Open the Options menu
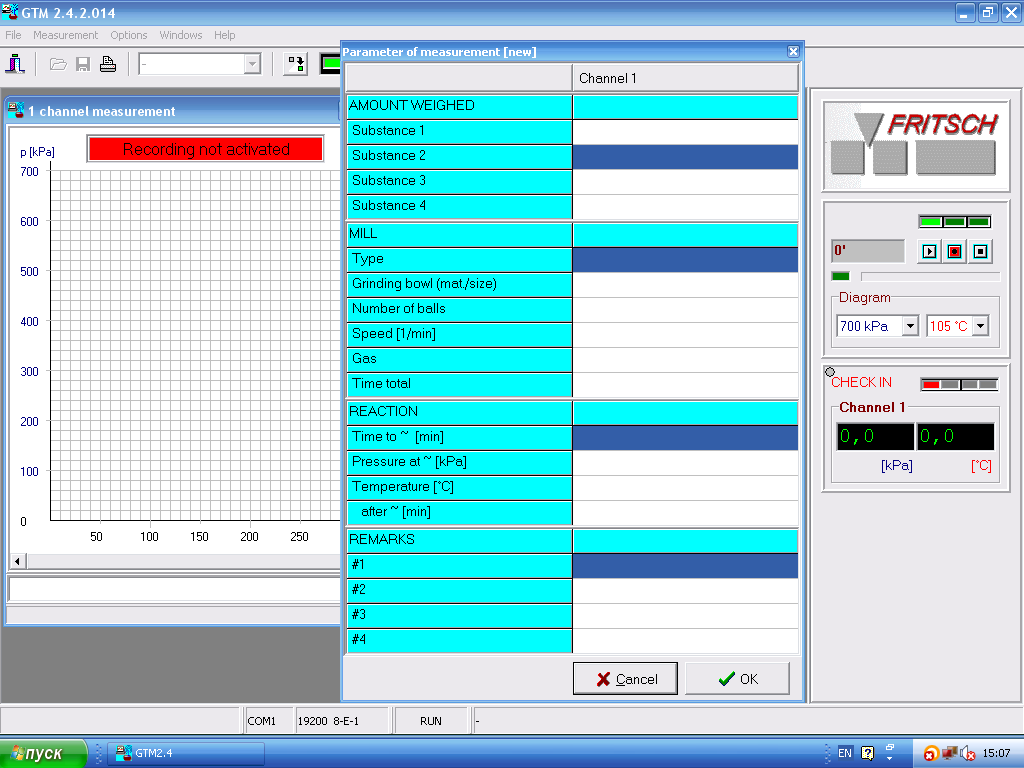This screenshot has width=1024, height=768. point(129,35)
